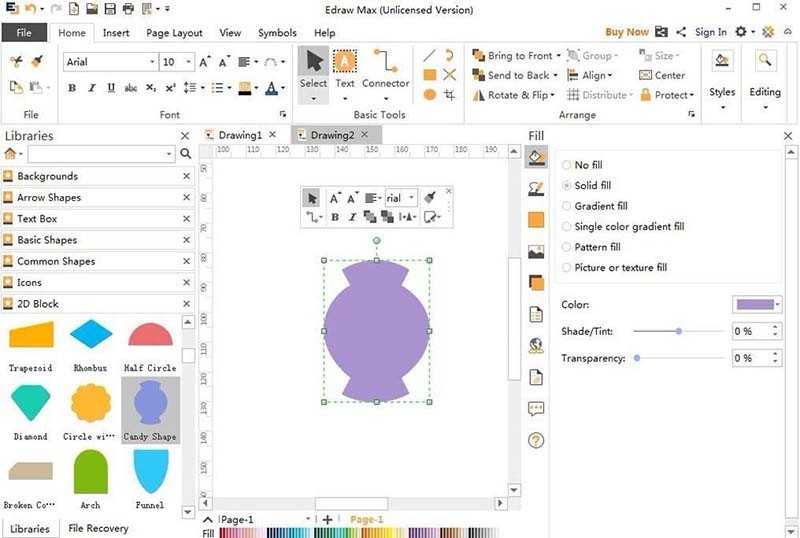
Task: Select the line drawing tool
Action: (x=430, y=55)
